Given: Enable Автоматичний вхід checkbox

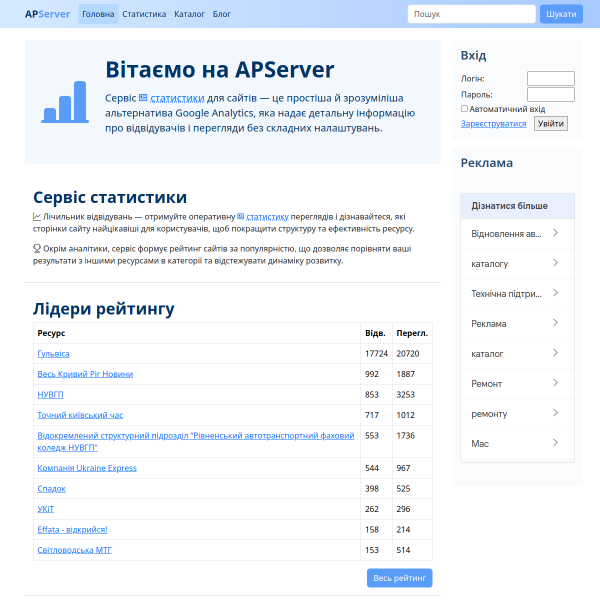Looking at the screenshot, I should (x=464, y=109).
